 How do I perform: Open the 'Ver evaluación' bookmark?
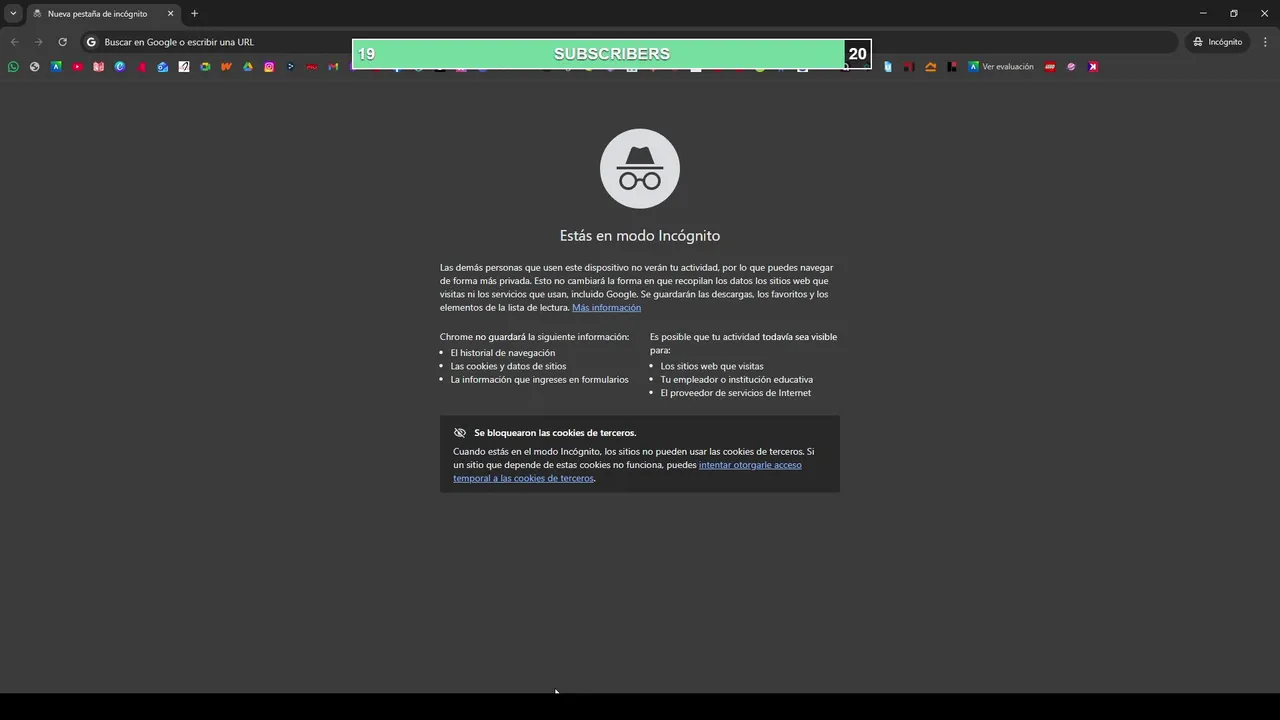point(1001,67)
